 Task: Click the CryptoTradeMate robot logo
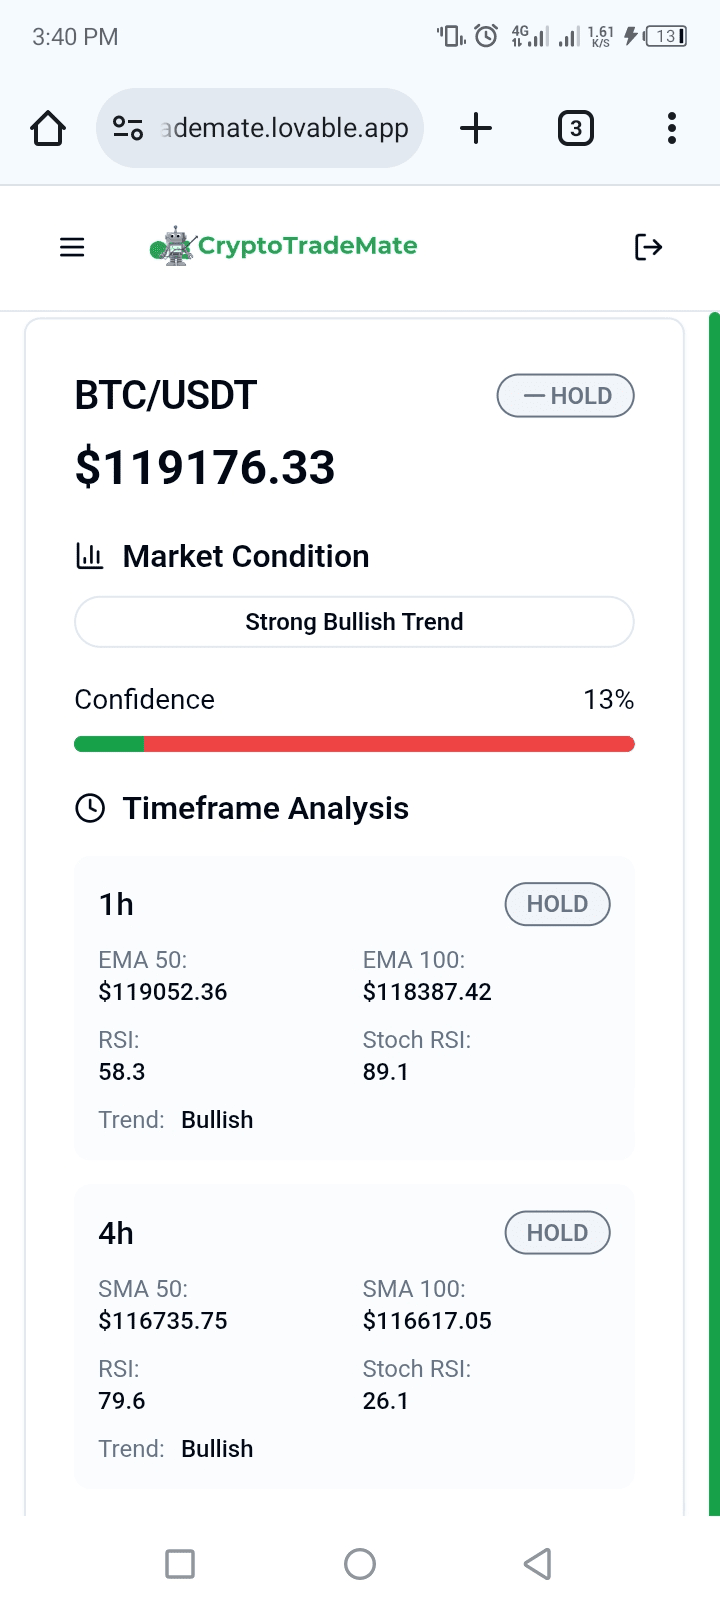point(173,246)
